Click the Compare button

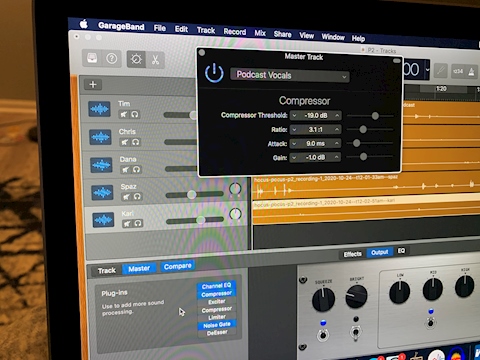tap(178, 266)
